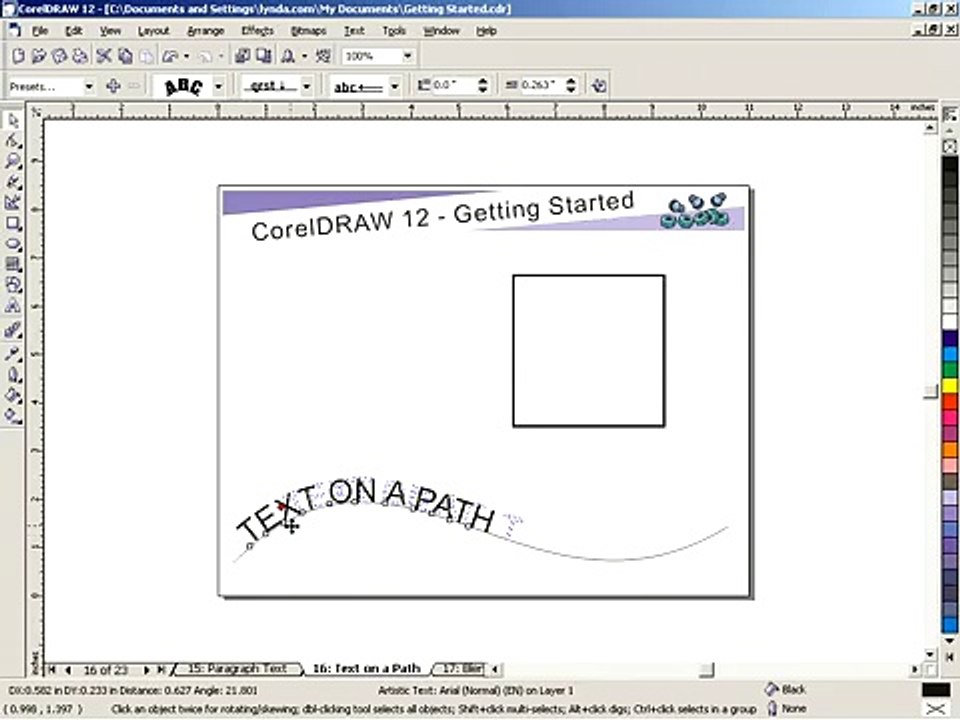
Task: Go to the first page button
Action: coord(52,670)
